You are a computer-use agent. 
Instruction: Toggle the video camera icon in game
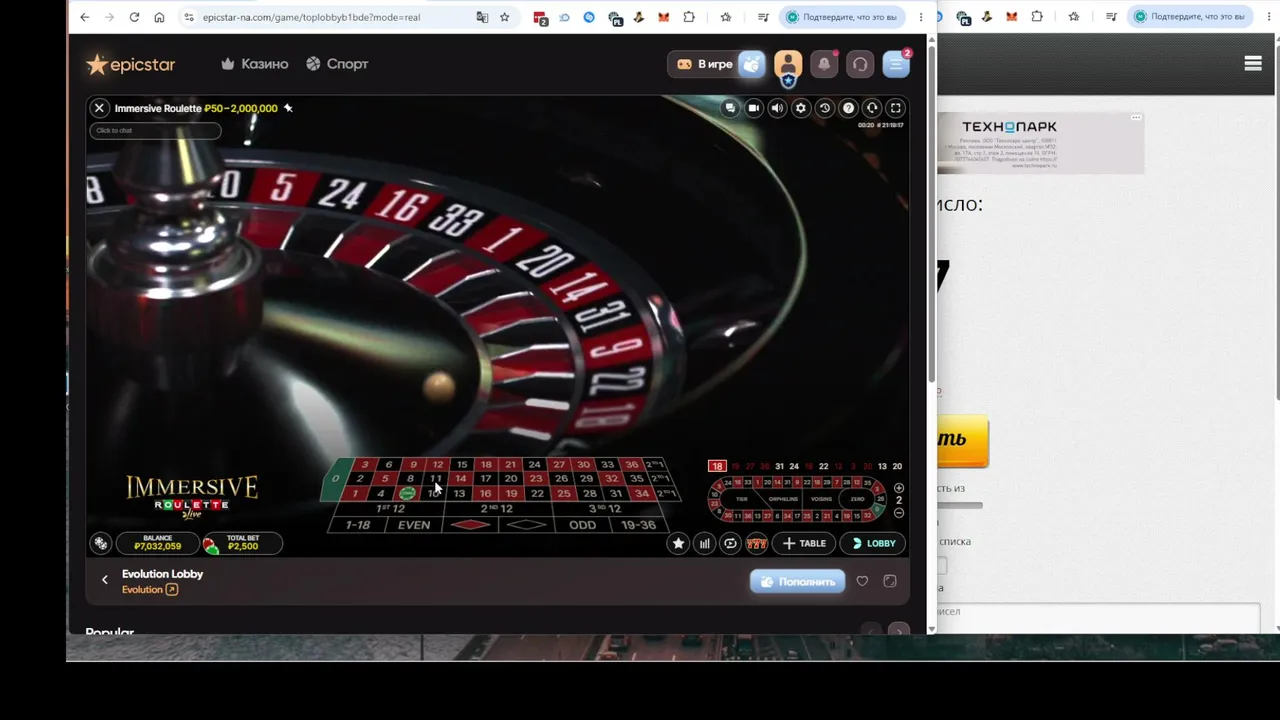[754, 108]
